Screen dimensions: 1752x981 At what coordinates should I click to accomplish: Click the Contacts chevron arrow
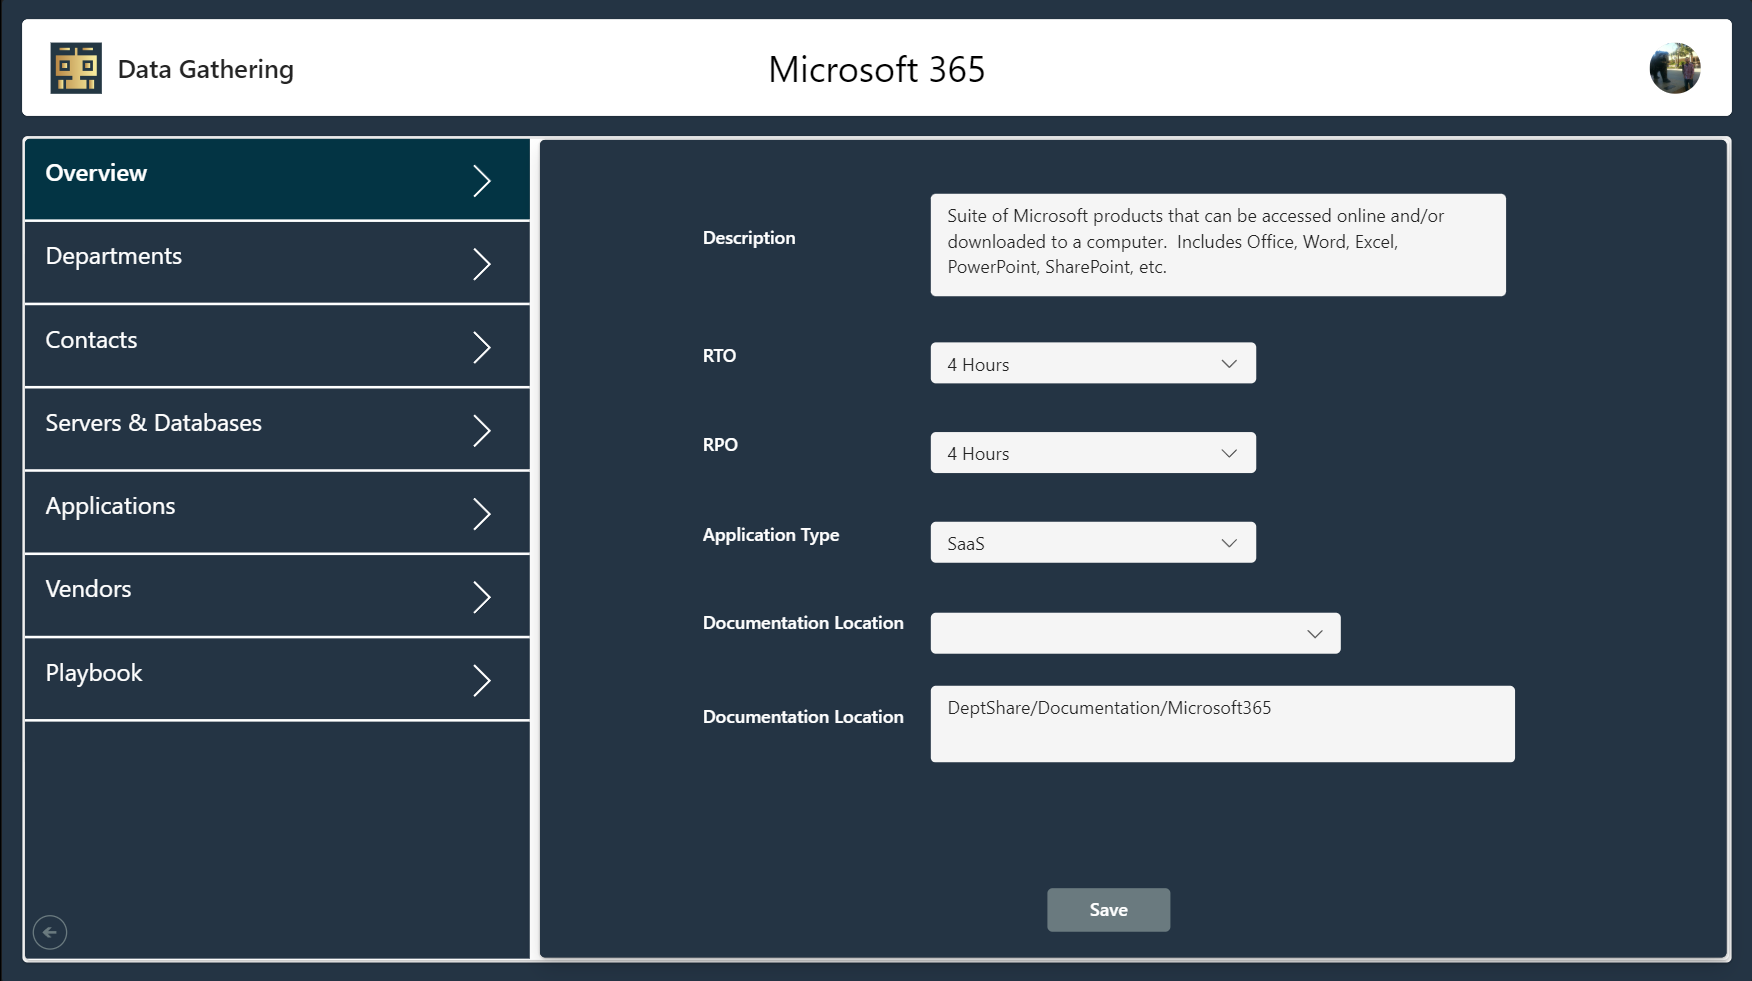pos(482,347)
